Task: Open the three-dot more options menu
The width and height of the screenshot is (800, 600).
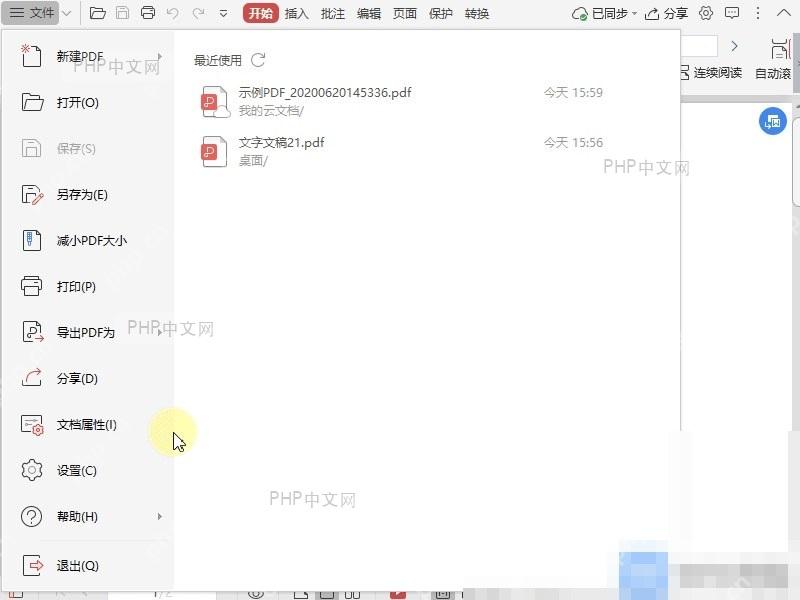Action: (x=758, y=13)
